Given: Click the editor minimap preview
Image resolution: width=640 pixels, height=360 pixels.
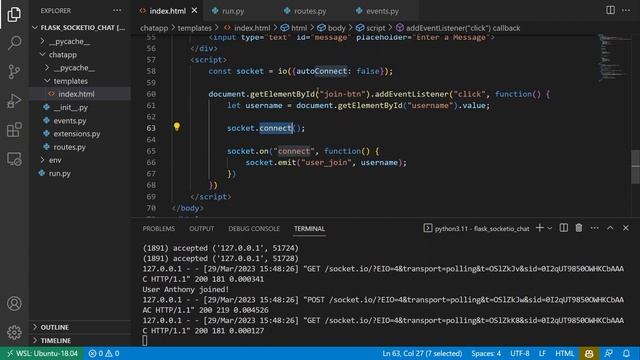Looking at the screenshot, I should click(x=613, y=57).
